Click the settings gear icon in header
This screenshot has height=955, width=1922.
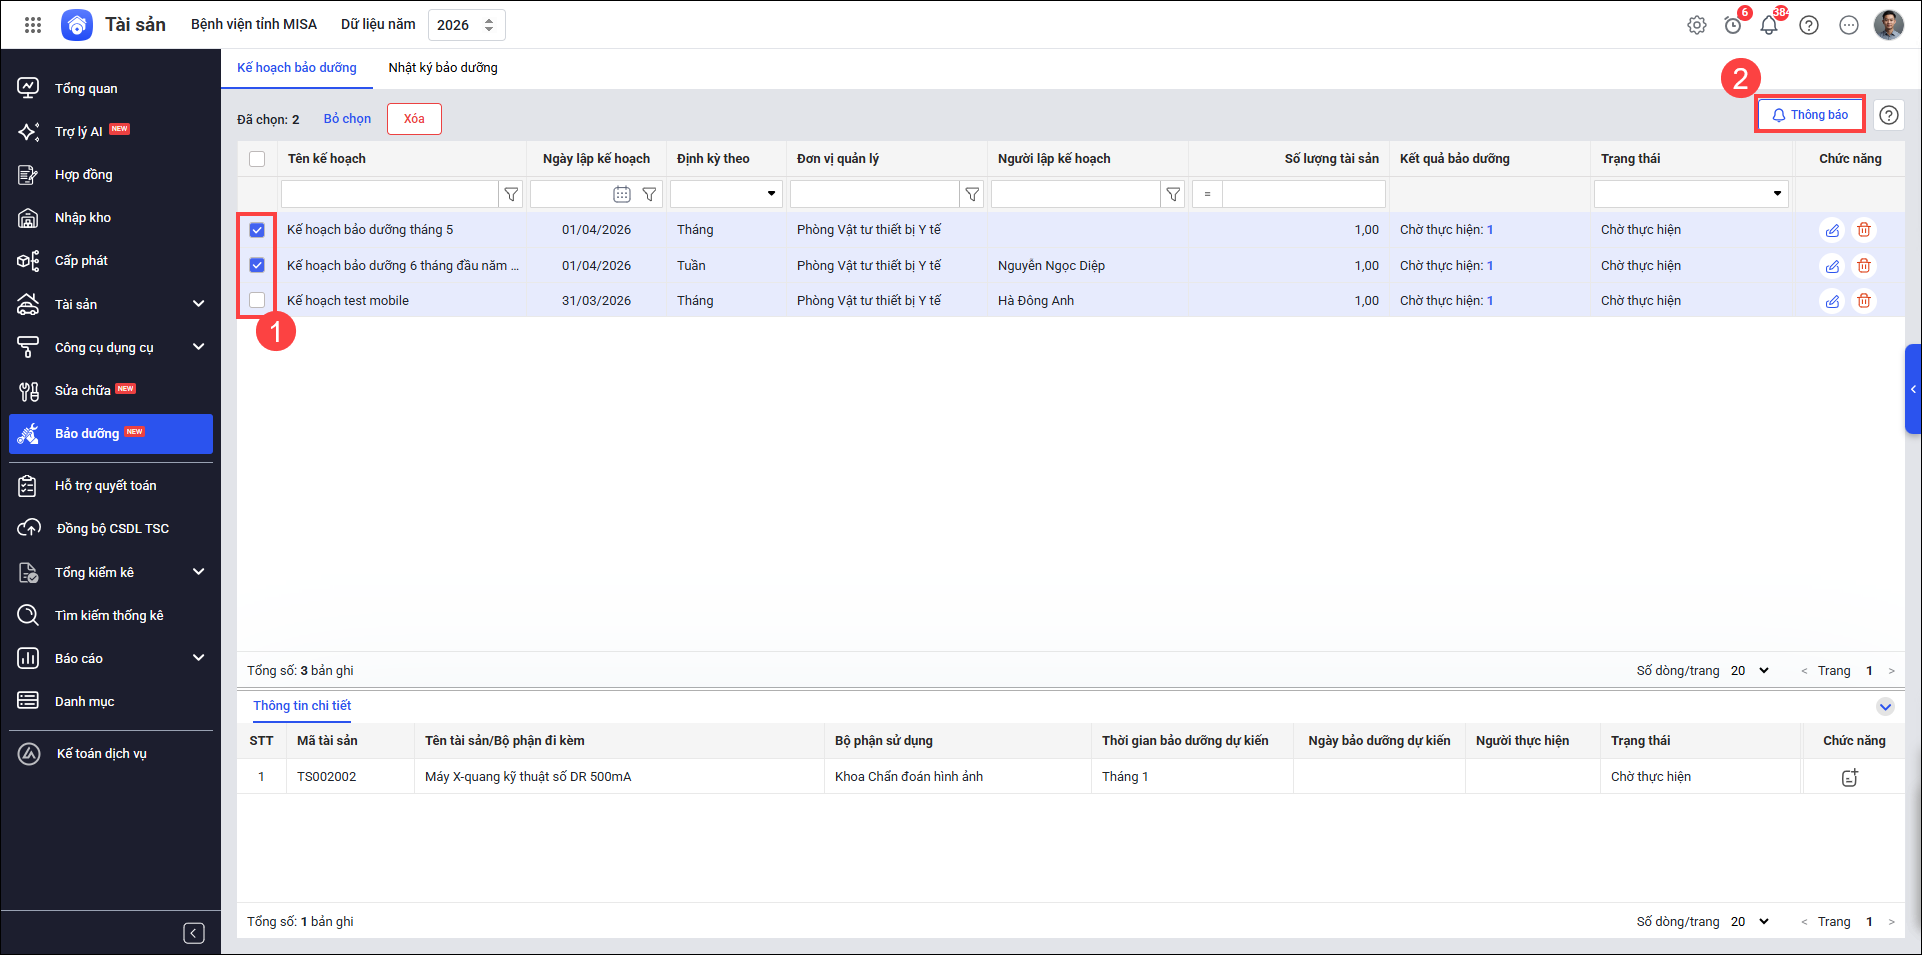(x=1697, y=25)
